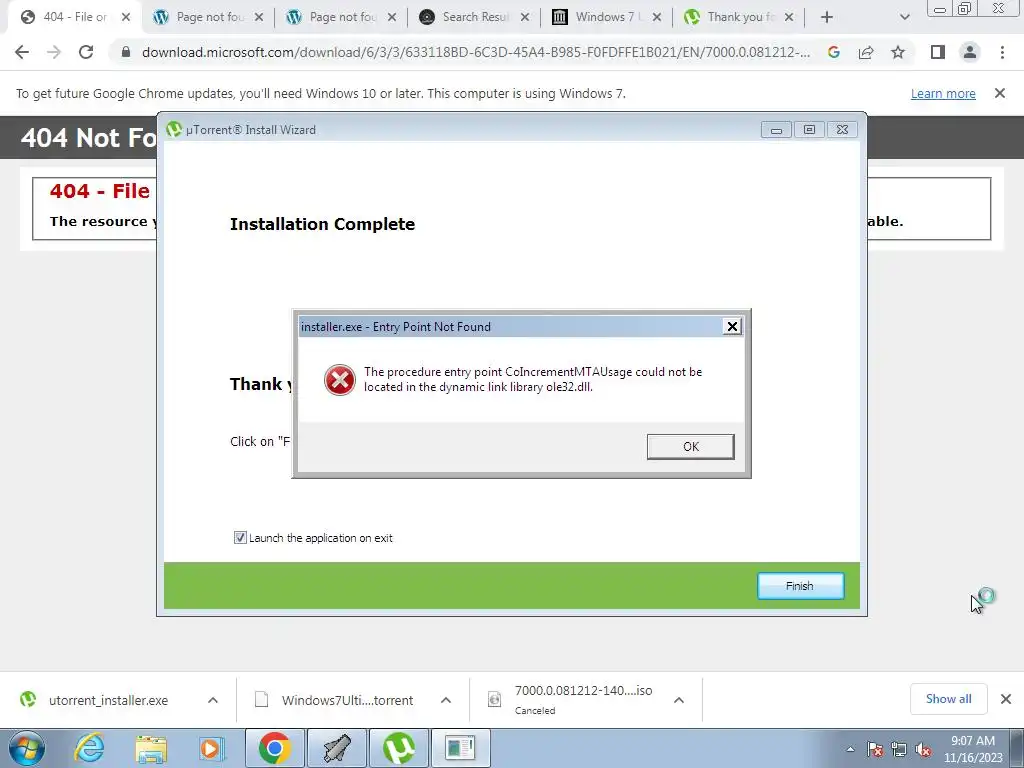
Task: Open Chrome side panel icon
Action: [938, 52]
